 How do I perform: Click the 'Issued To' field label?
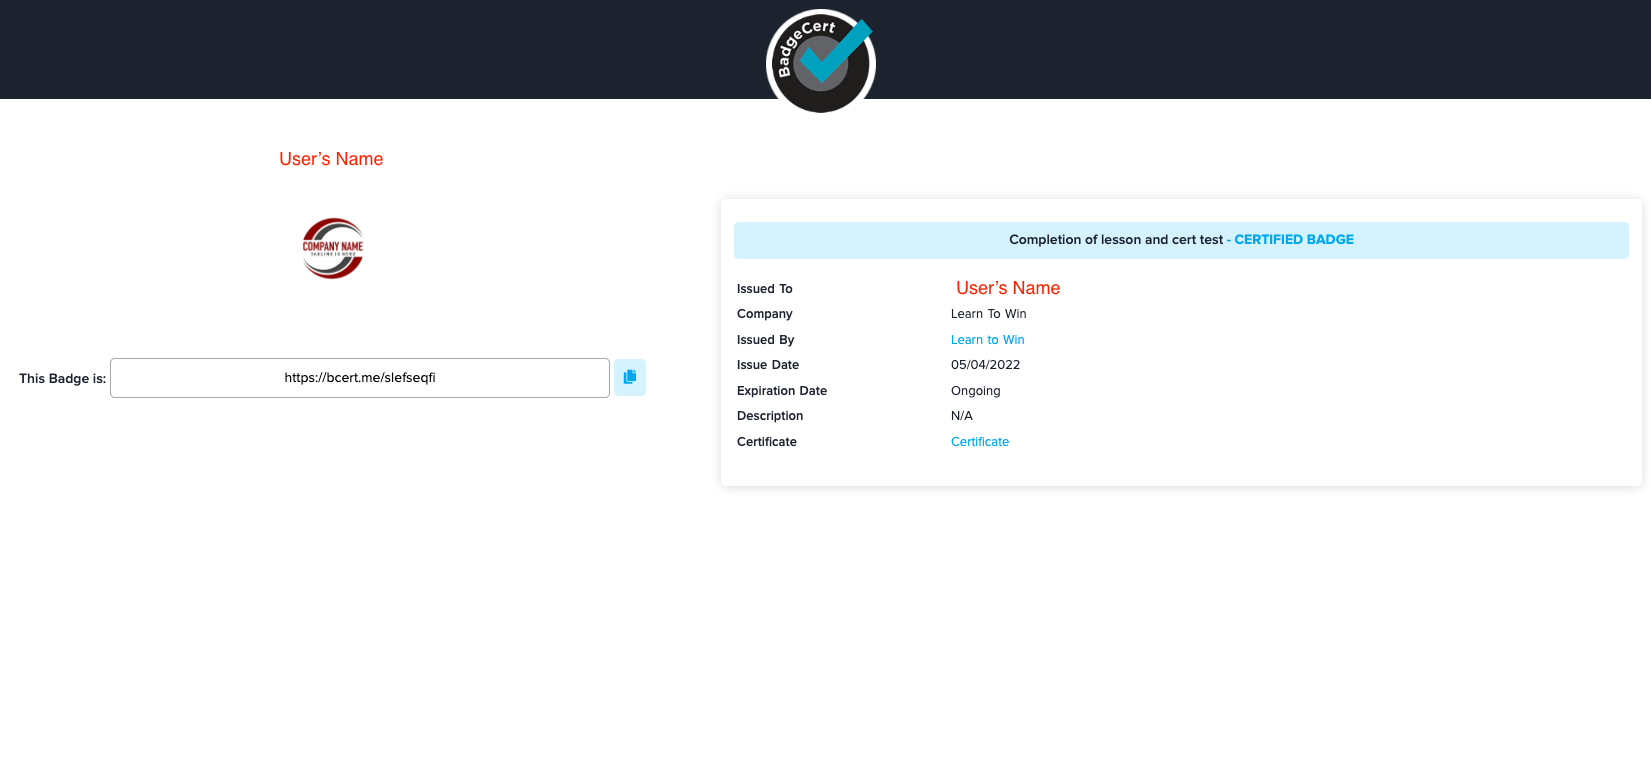764,289
